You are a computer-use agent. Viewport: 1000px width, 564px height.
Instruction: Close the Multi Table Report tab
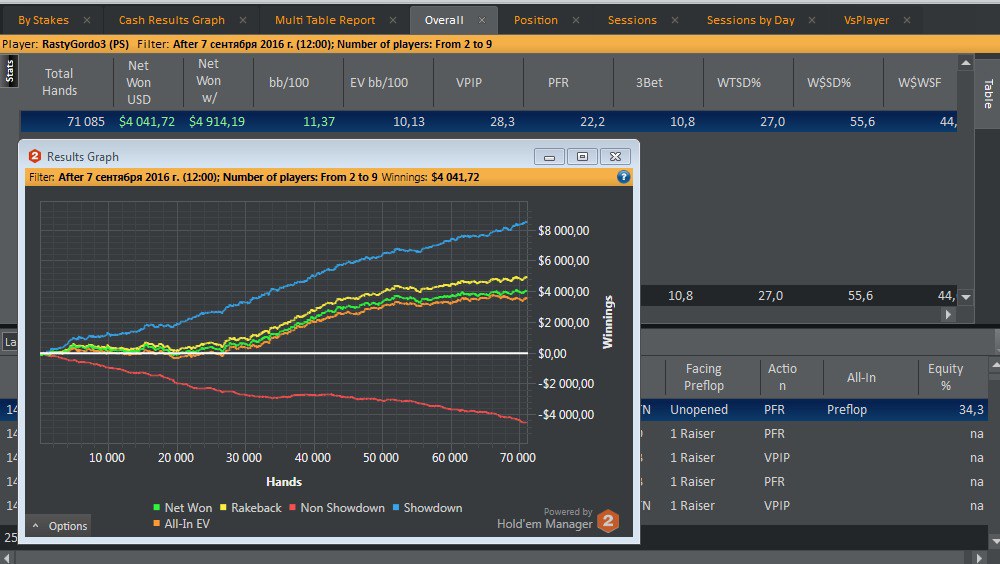(394, 20)
